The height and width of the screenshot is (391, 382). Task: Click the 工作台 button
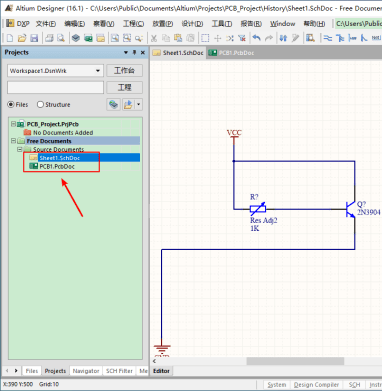pos(125,71)
